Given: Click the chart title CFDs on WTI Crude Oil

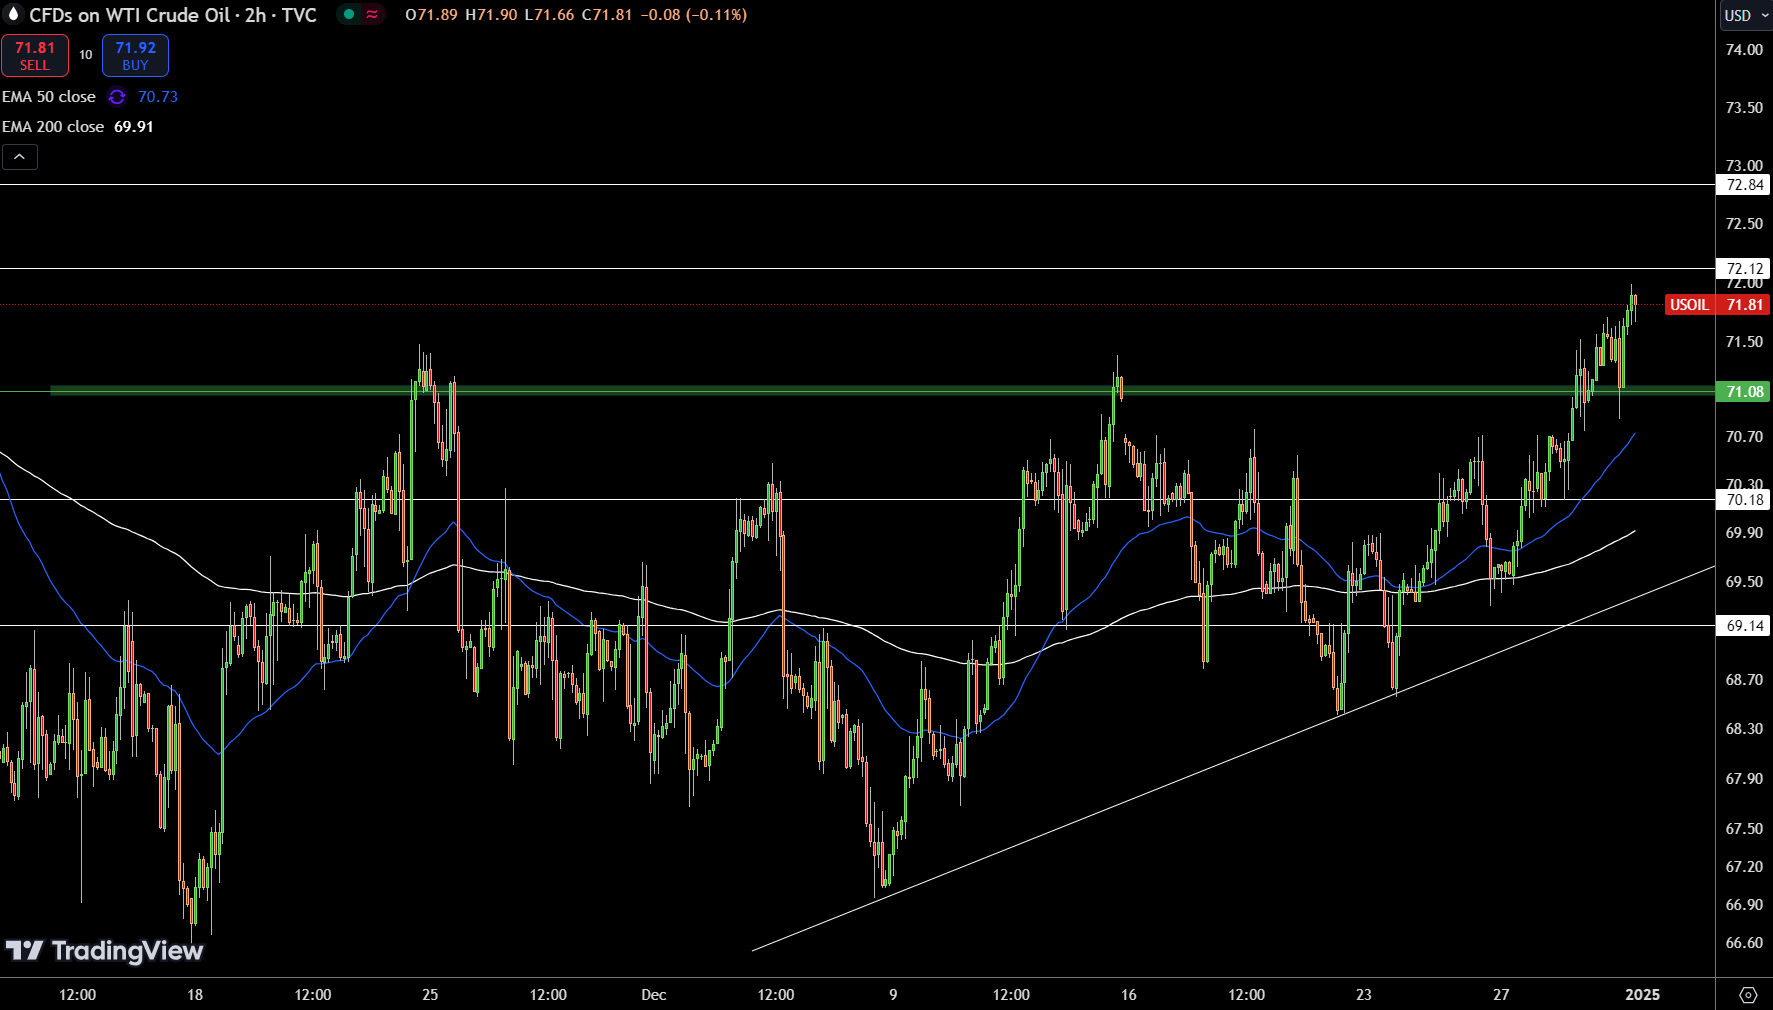Looking at the screenshot, I should (x=129, y=15).
